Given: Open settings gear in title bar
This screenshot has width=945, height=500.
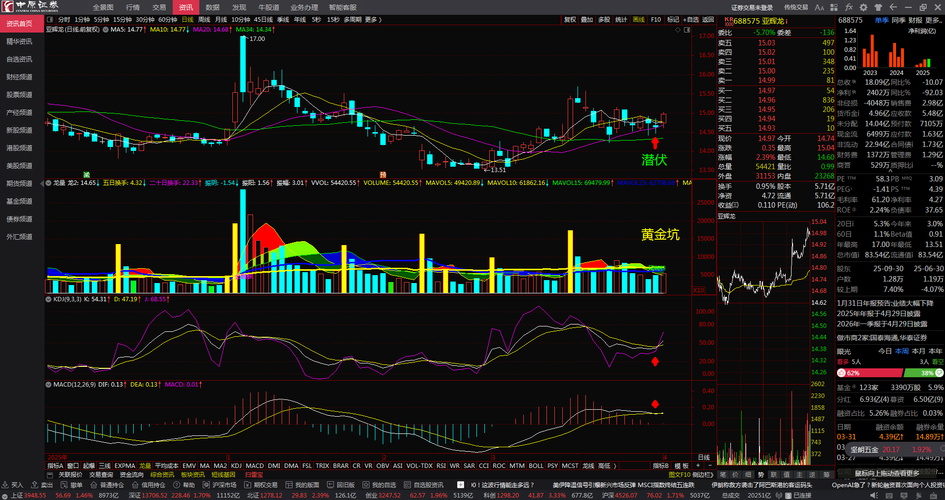Looking at the screenshot, I should 864,7.
